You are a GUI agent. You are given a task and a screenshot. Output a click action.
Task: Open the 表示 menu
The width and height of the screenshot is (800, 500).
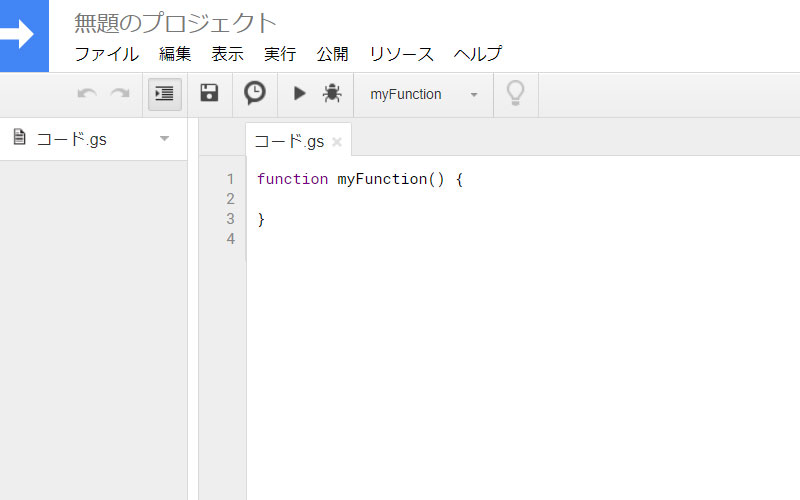point(228,54)
